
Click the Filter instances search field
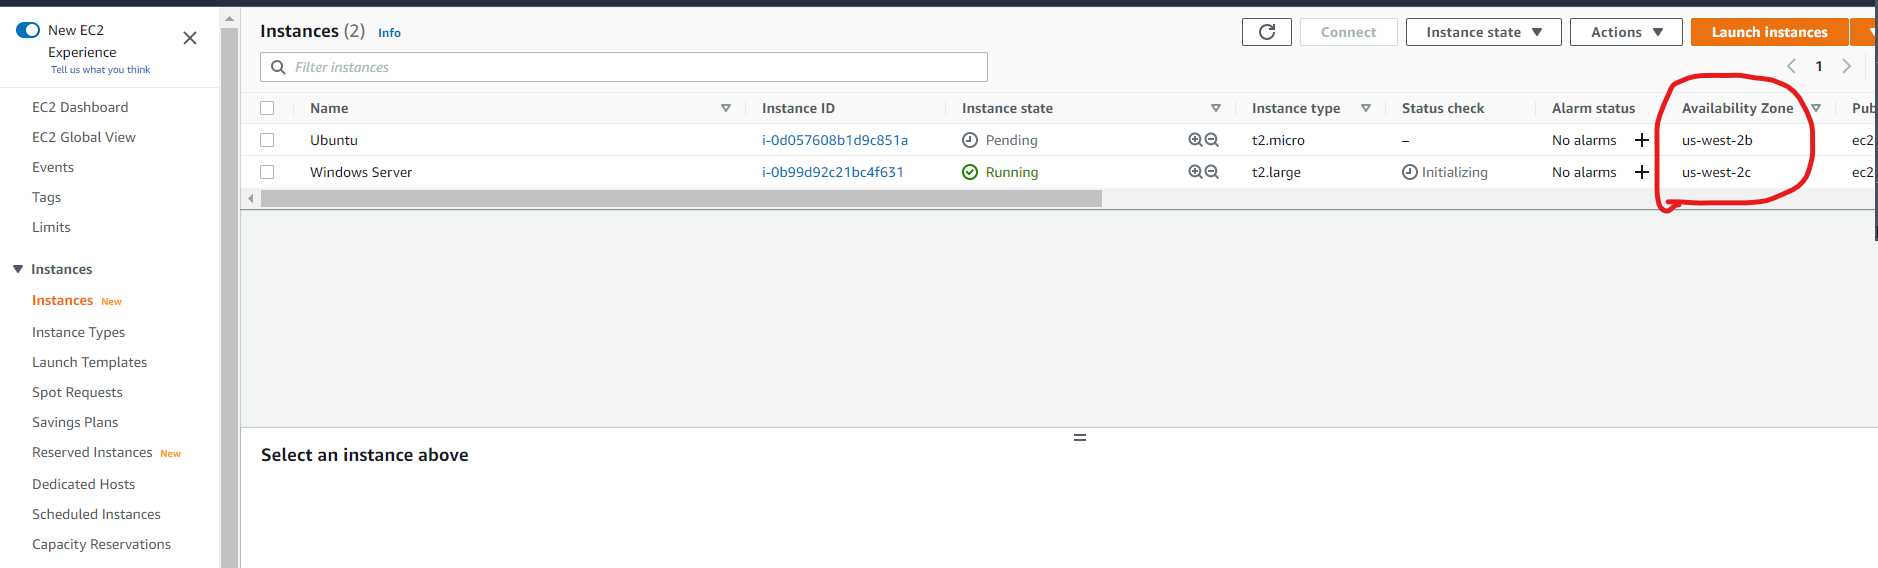(x=624, y=67)
